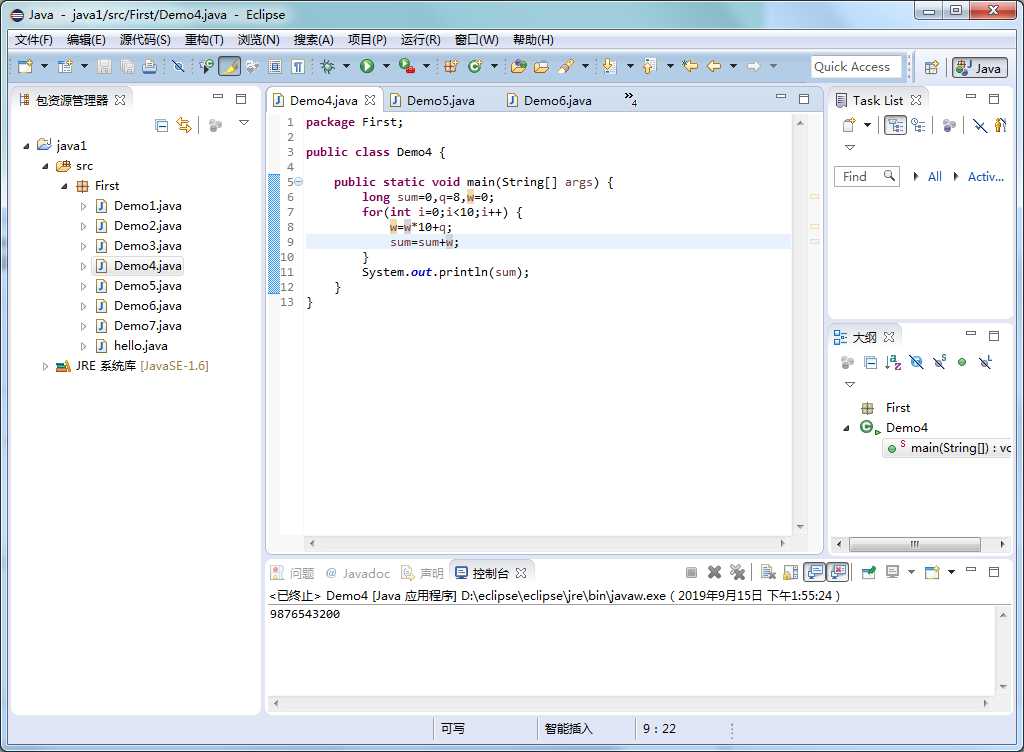Start debugging with the bug icon
The width and height of the screenshot is (1024, 752).
click(327, 66)
